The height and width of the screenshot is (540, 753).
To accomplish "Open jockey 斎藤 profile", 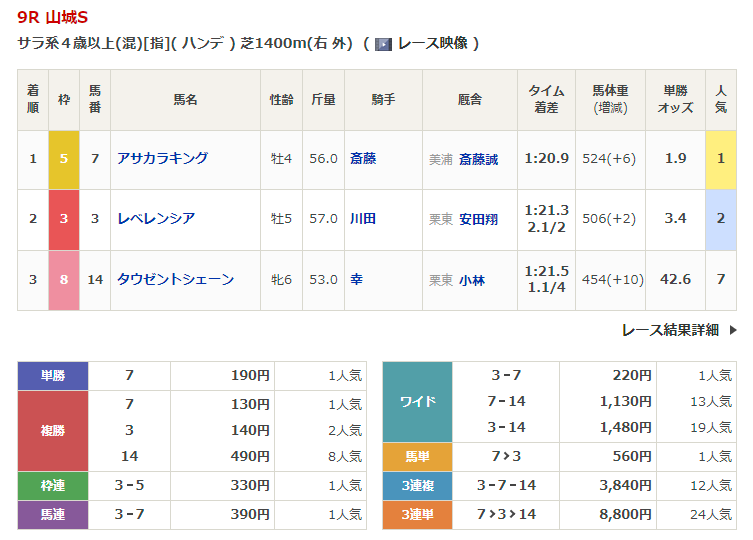I will (x=363, y=158).
